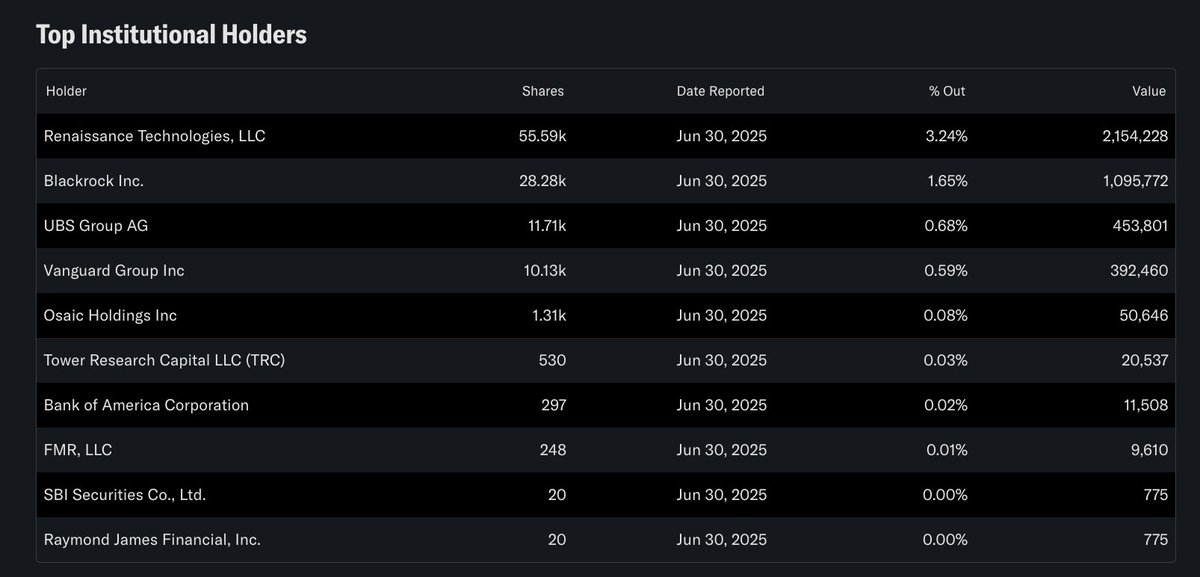Click the 0.00% in Raymond James row

946,540
